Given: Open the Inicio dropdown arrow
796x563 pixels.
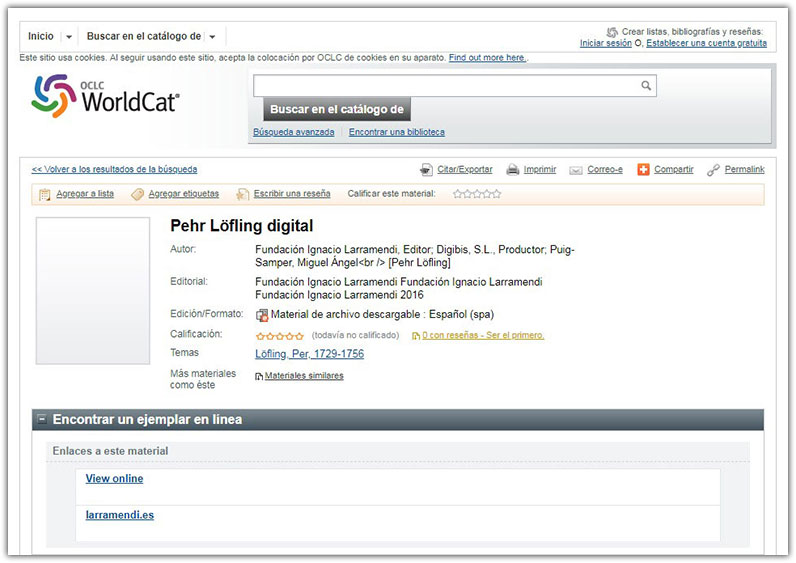Looking at the screenshot, I should (69, 37).
